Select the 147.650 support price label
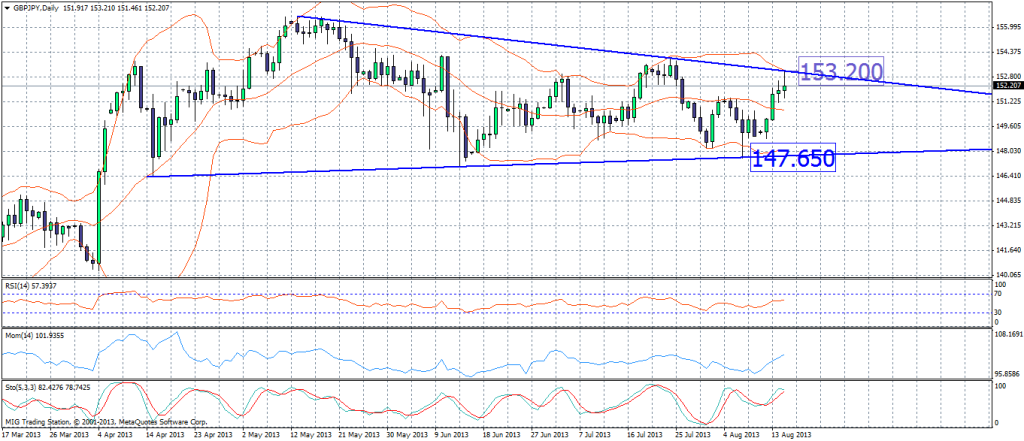1024x441 pixels. point(790,157)
